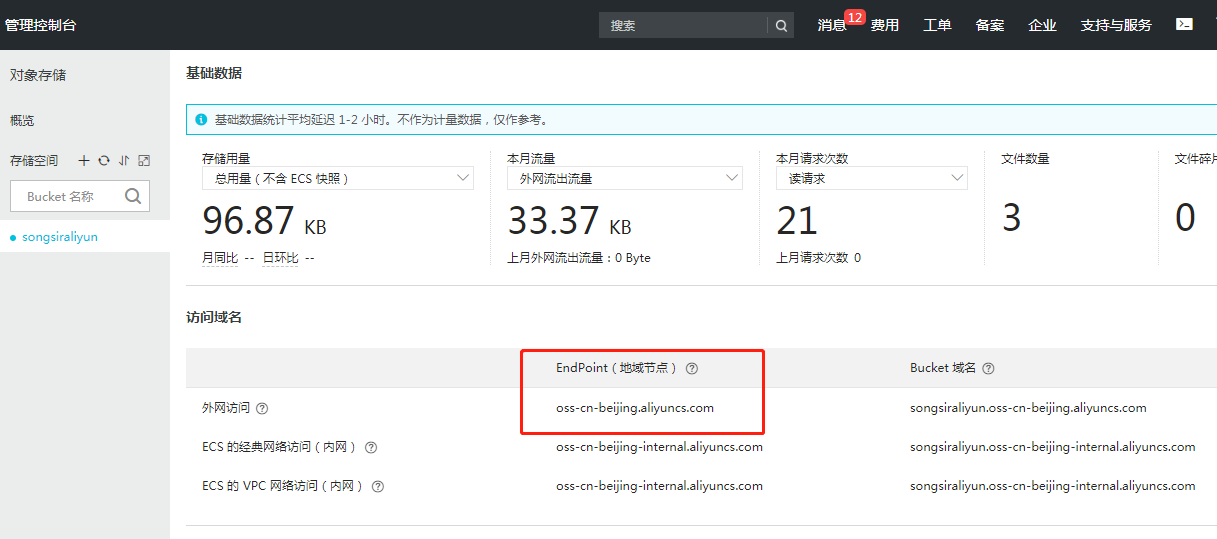1217x539 pixels.
Task: Open help icon beside 外网访问
Action: coord(262,408)
